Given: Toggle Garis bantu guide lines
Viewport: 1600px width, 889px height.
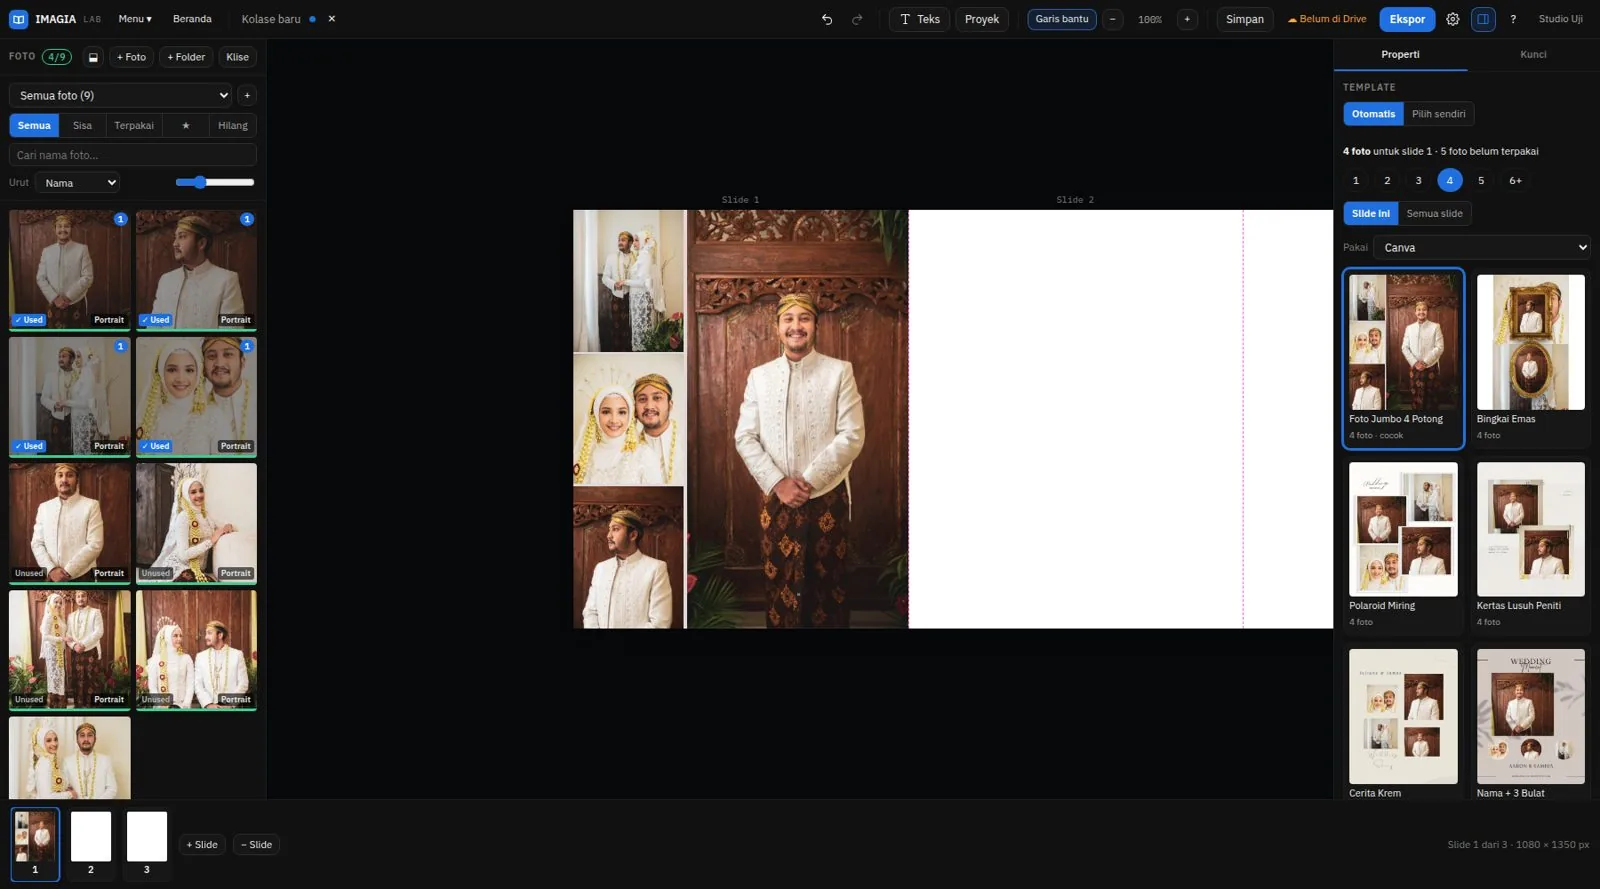Looking at the screenshot, I should coord(1062,19).
